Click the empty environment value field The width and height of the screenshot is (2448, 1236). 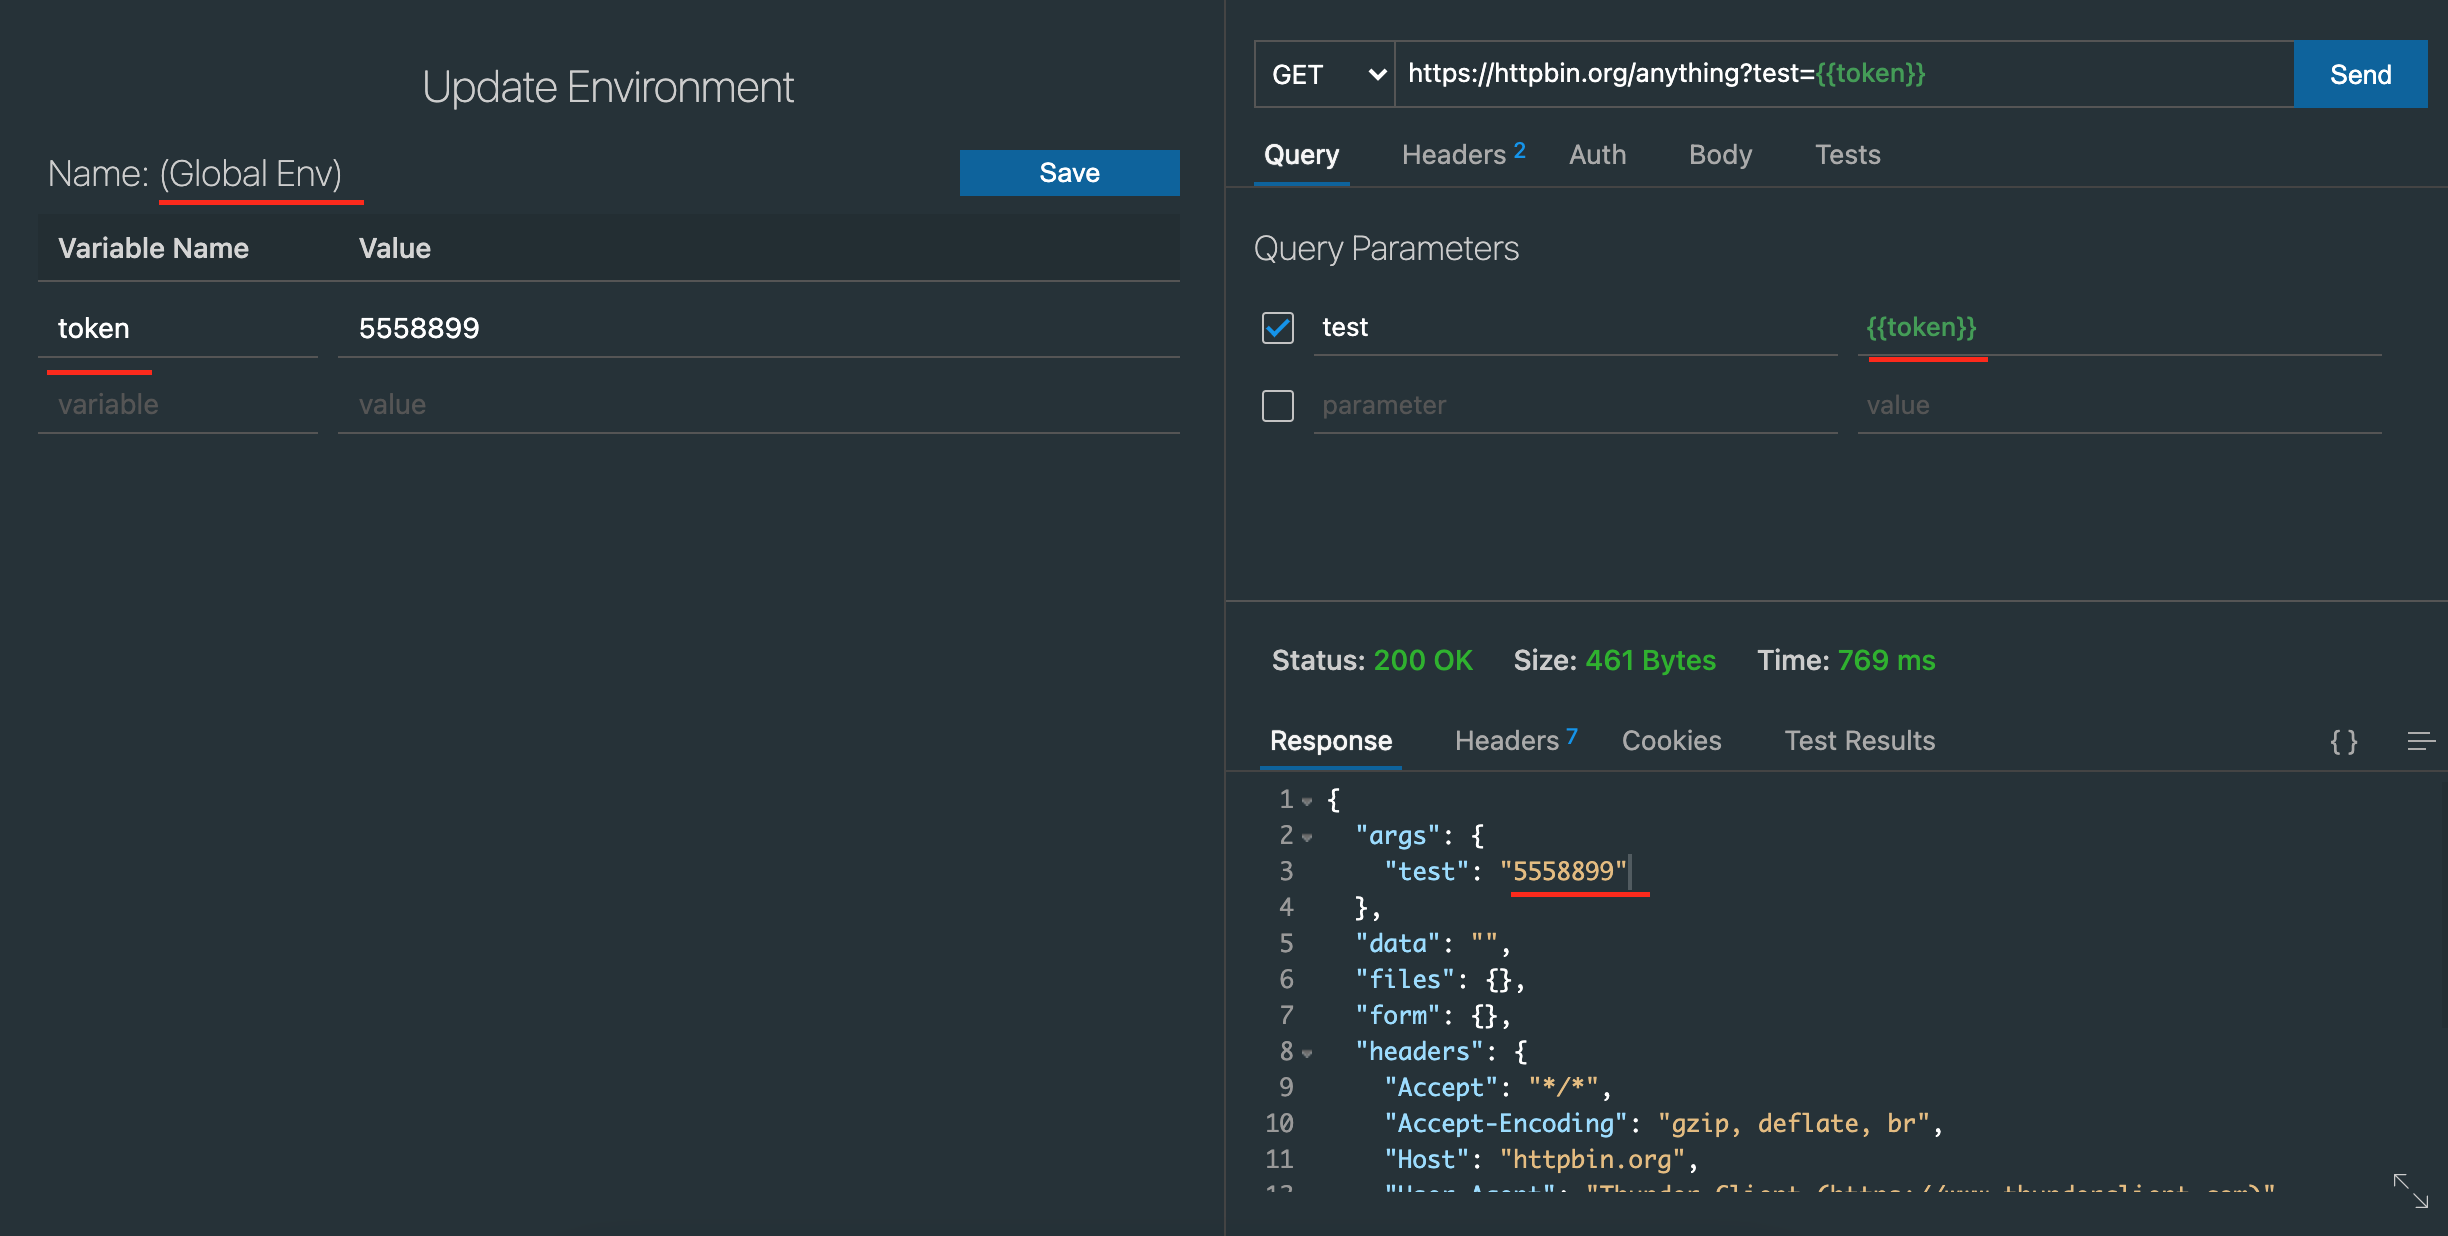759,405
